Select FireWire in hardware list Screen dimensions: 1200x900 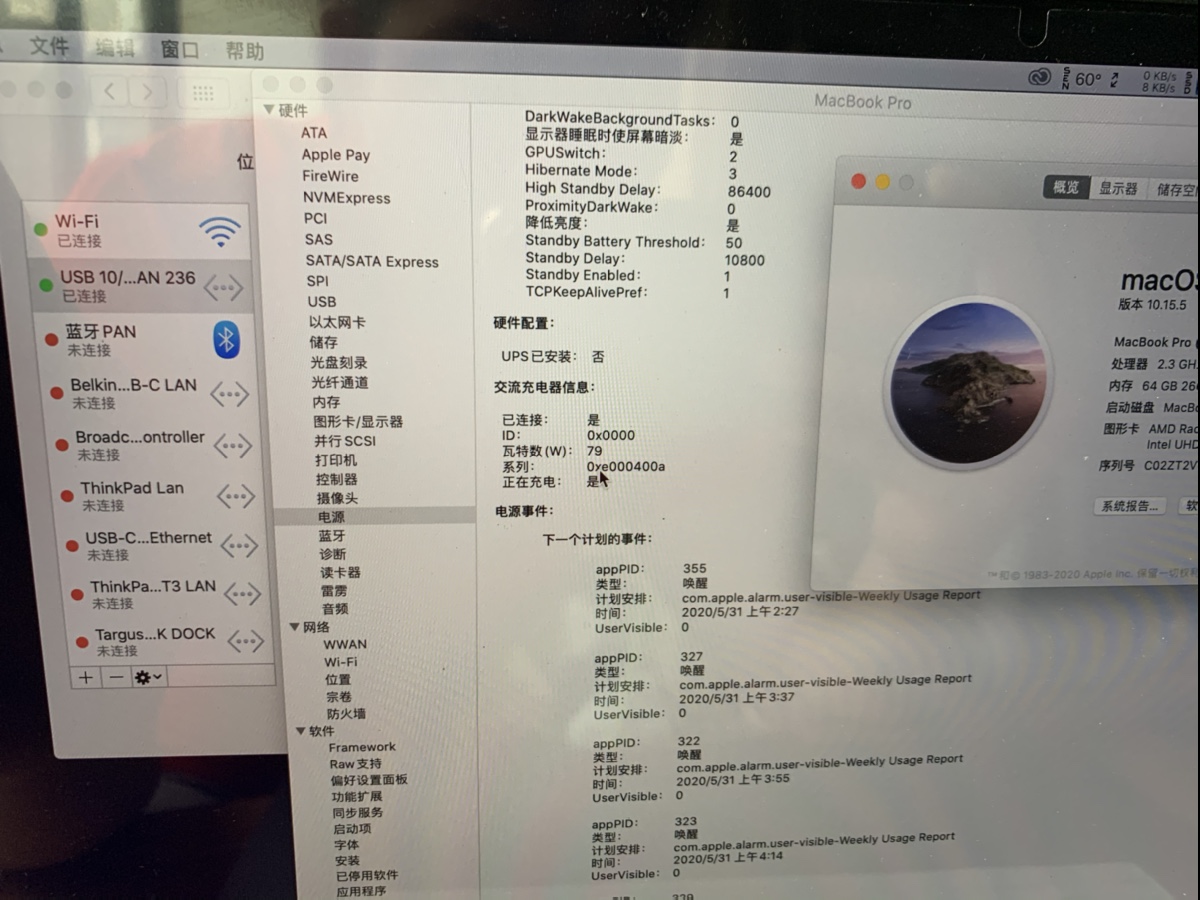(x=330, y=176)
